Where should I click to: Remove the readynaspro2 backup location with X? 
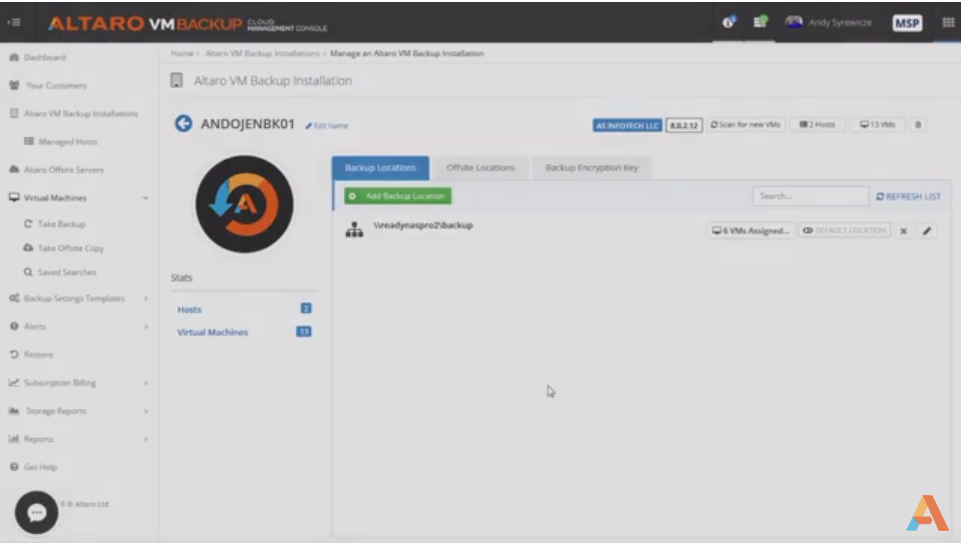point(903,231)
